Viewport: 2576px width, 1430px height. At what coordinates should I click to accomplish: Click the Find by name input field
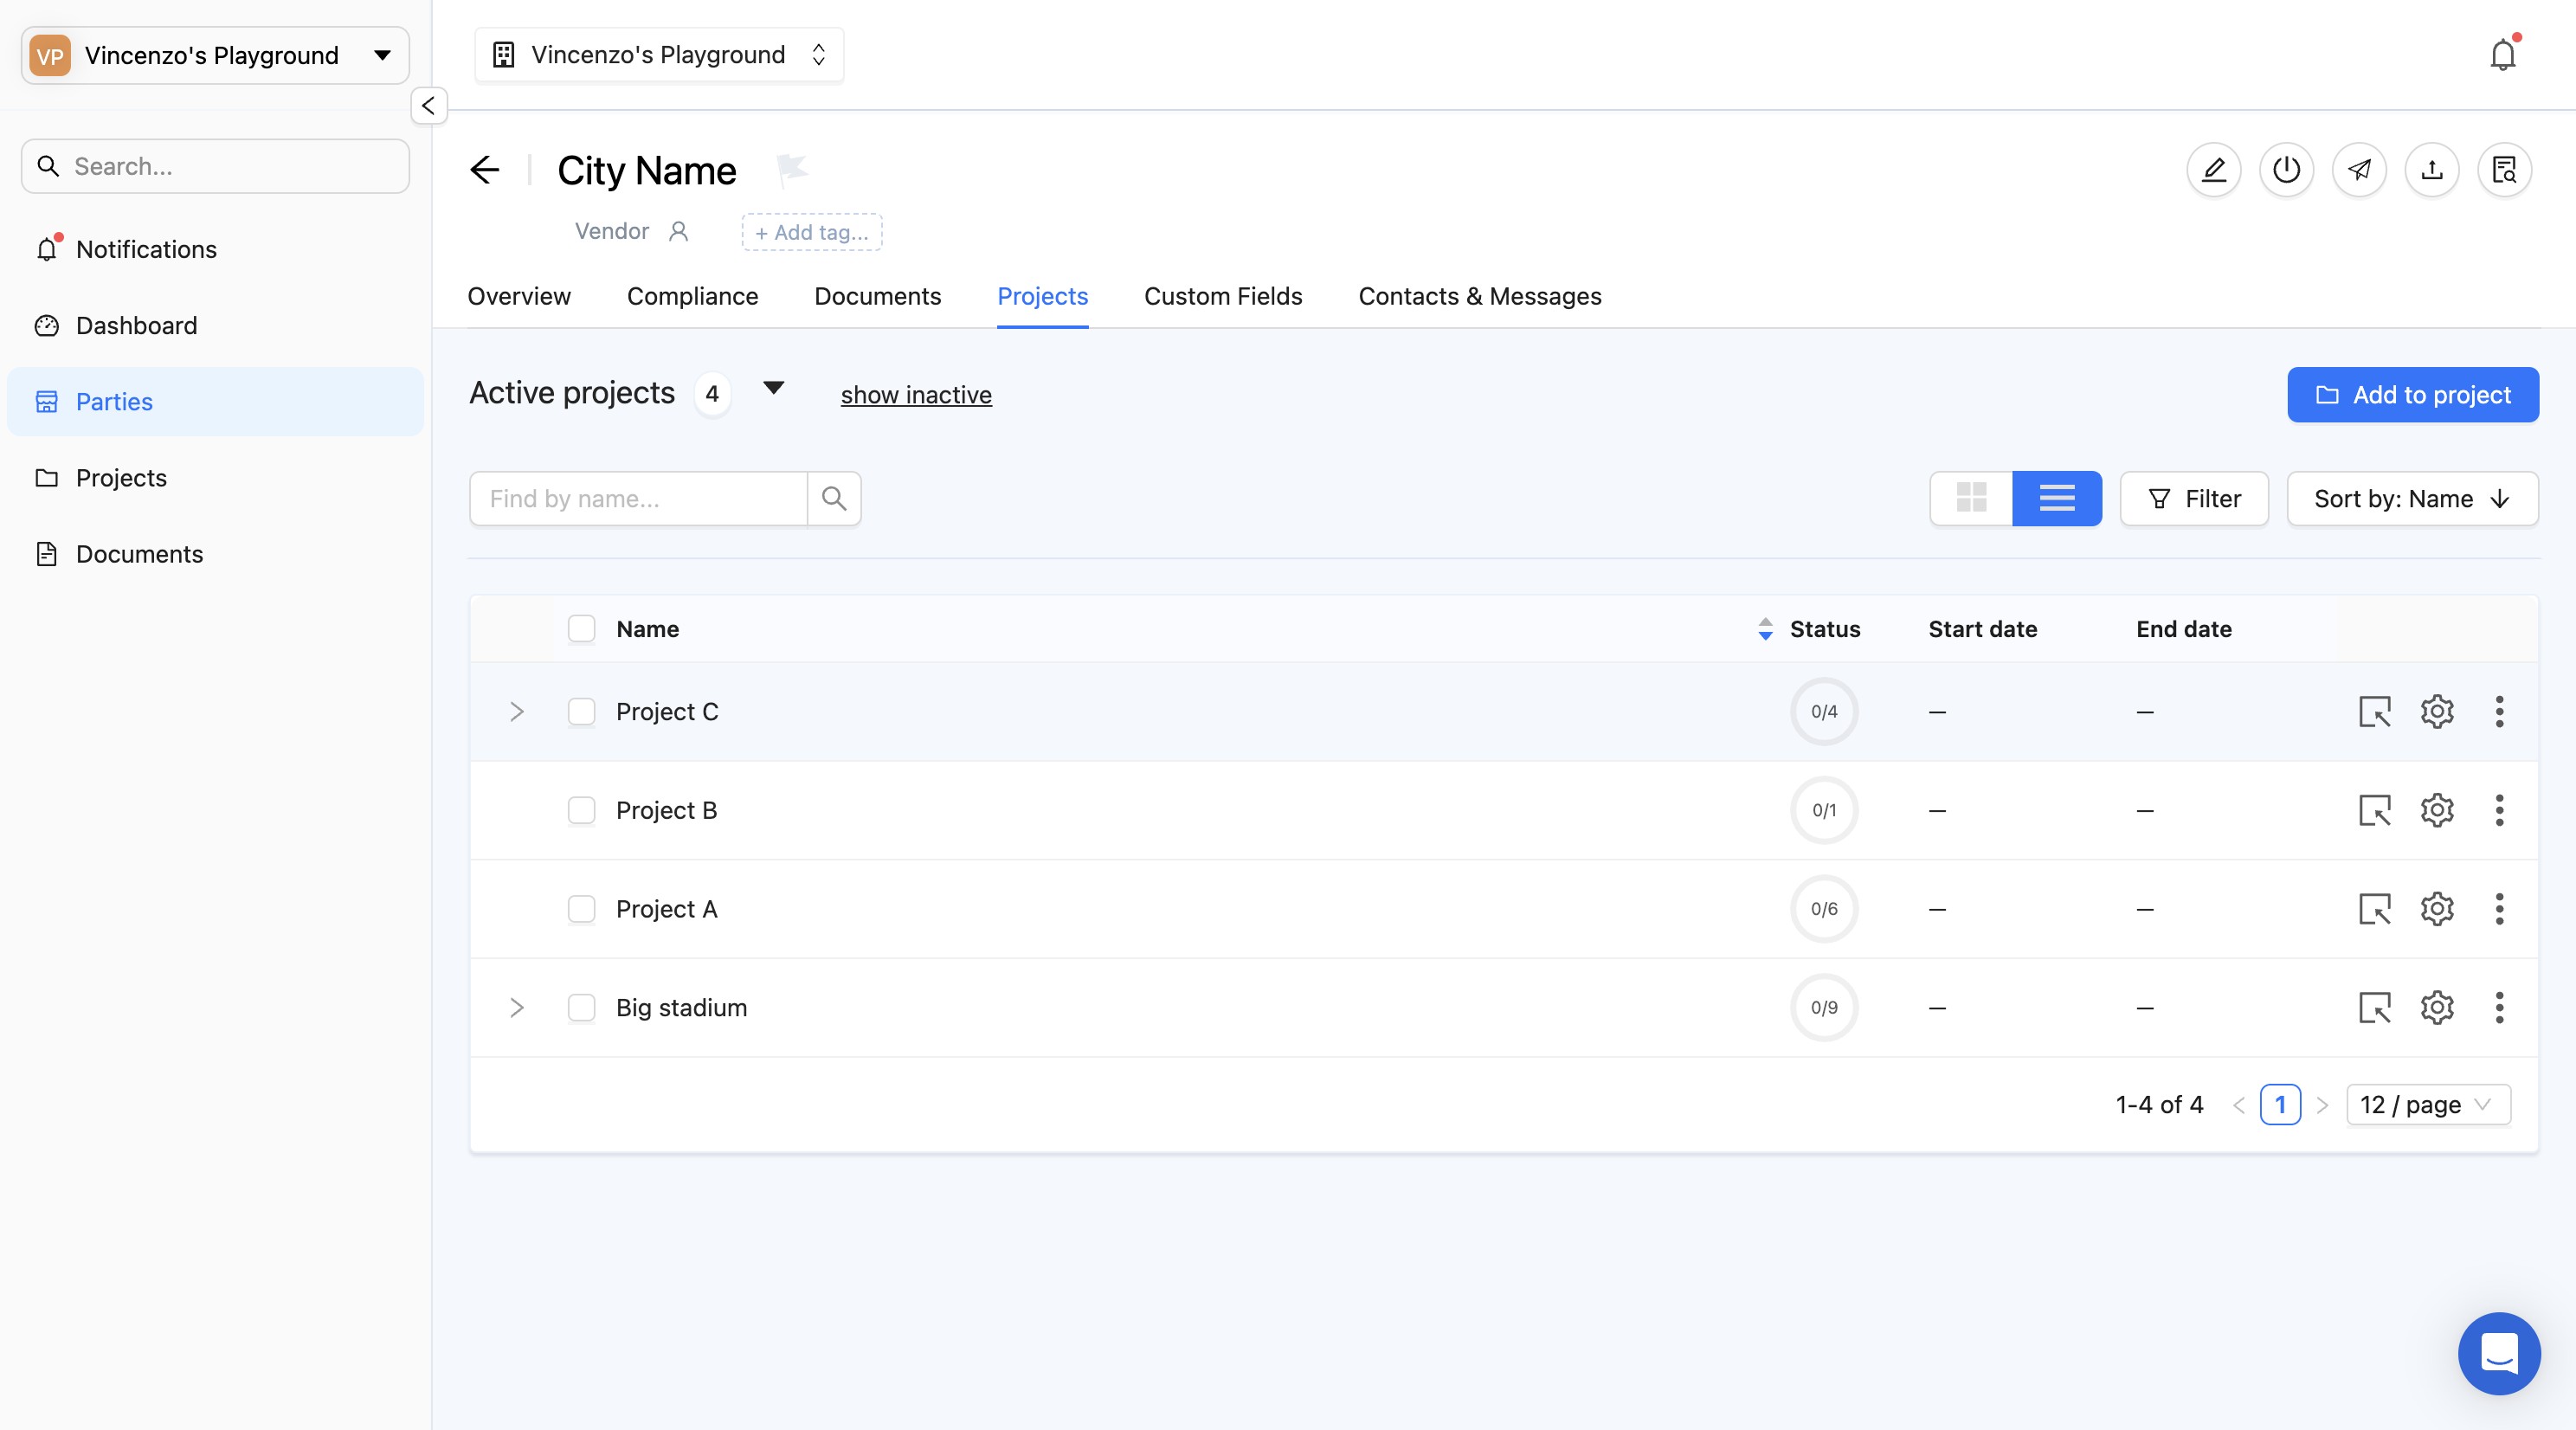[638, 499]
